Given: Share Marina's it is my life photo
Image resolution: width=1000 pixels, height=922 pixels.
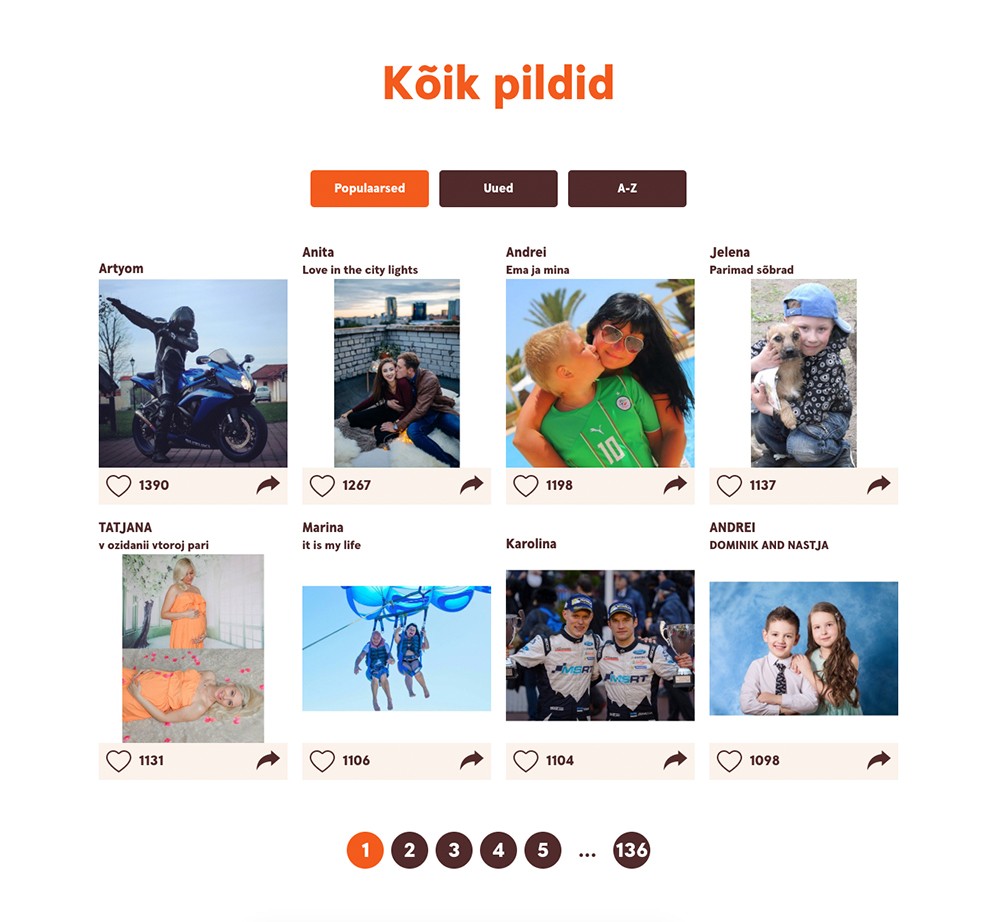Looking at the screenshot, I should (471, 760).
